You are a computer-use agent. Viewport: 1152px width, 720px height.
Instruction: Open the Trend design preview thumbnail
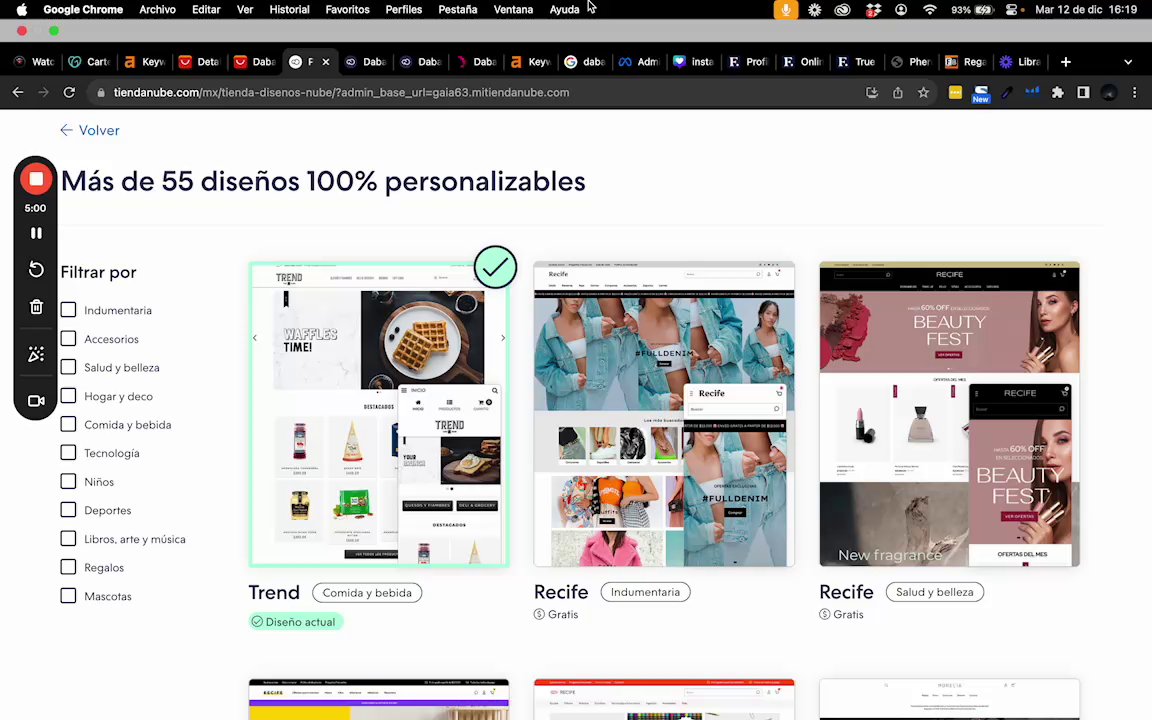[x=379, y=414]
